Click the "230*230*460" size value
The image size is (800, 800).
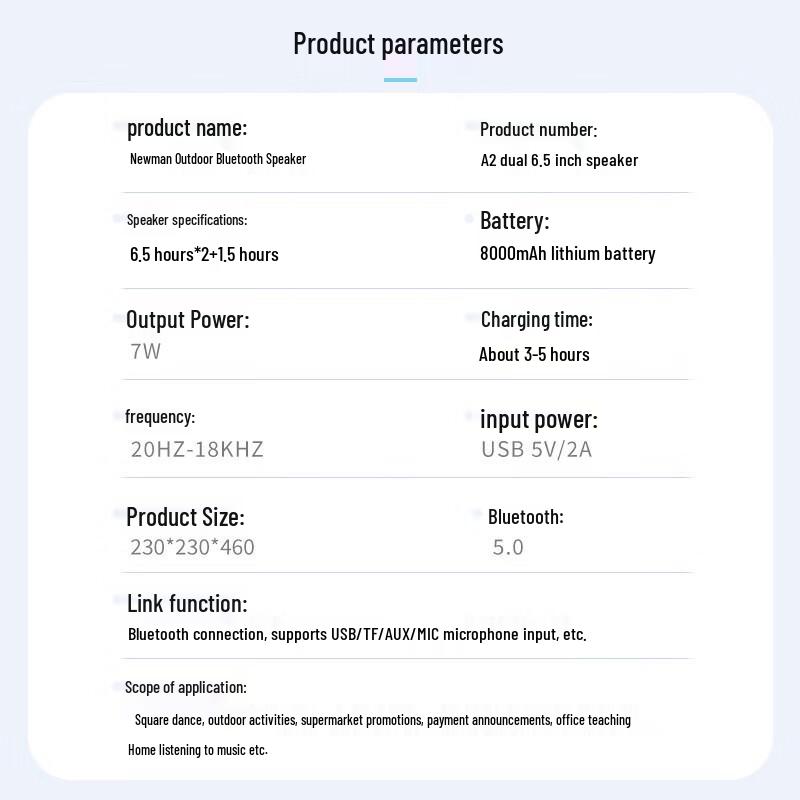192,547
